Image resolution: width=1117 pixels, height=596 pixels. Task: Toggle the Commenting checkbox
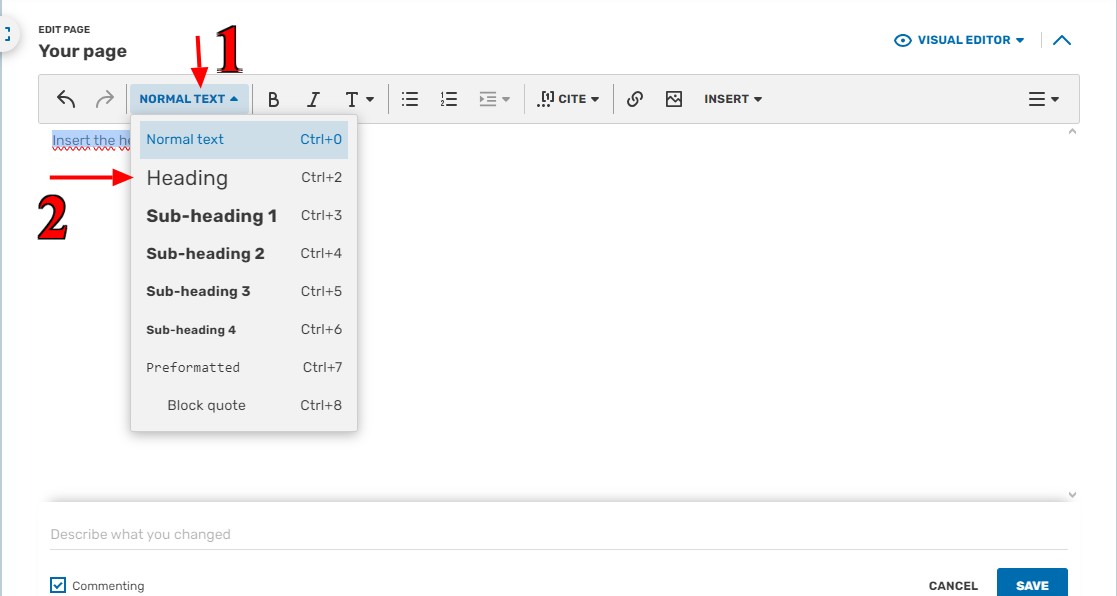tap(58, 585)
